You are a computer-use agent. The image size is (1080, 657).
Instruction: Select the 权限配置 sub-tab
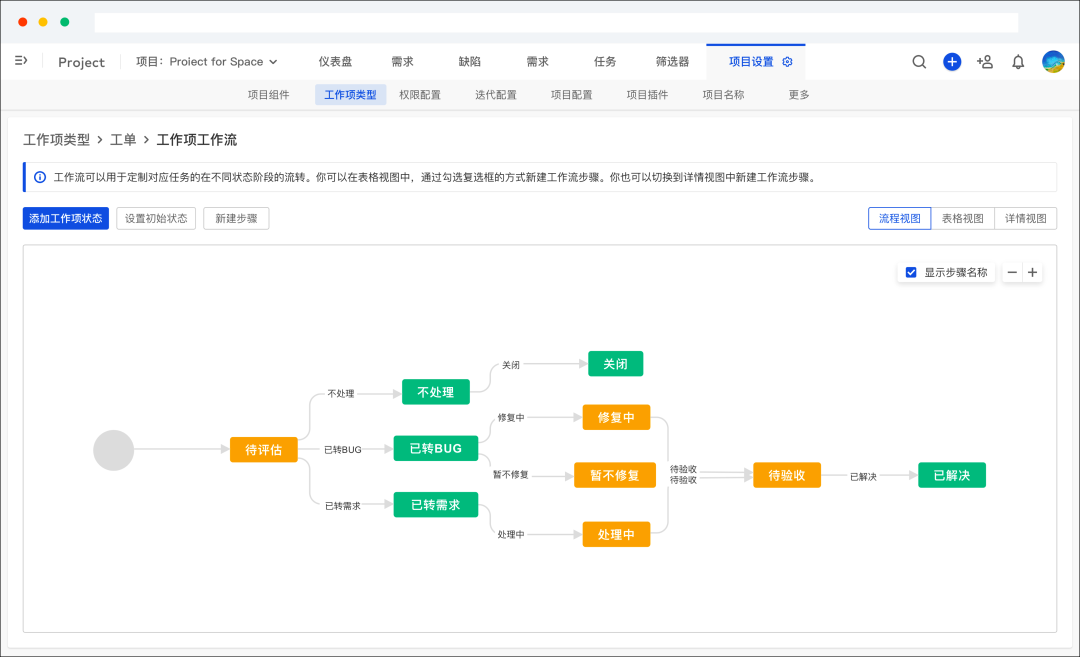point(420,95)
